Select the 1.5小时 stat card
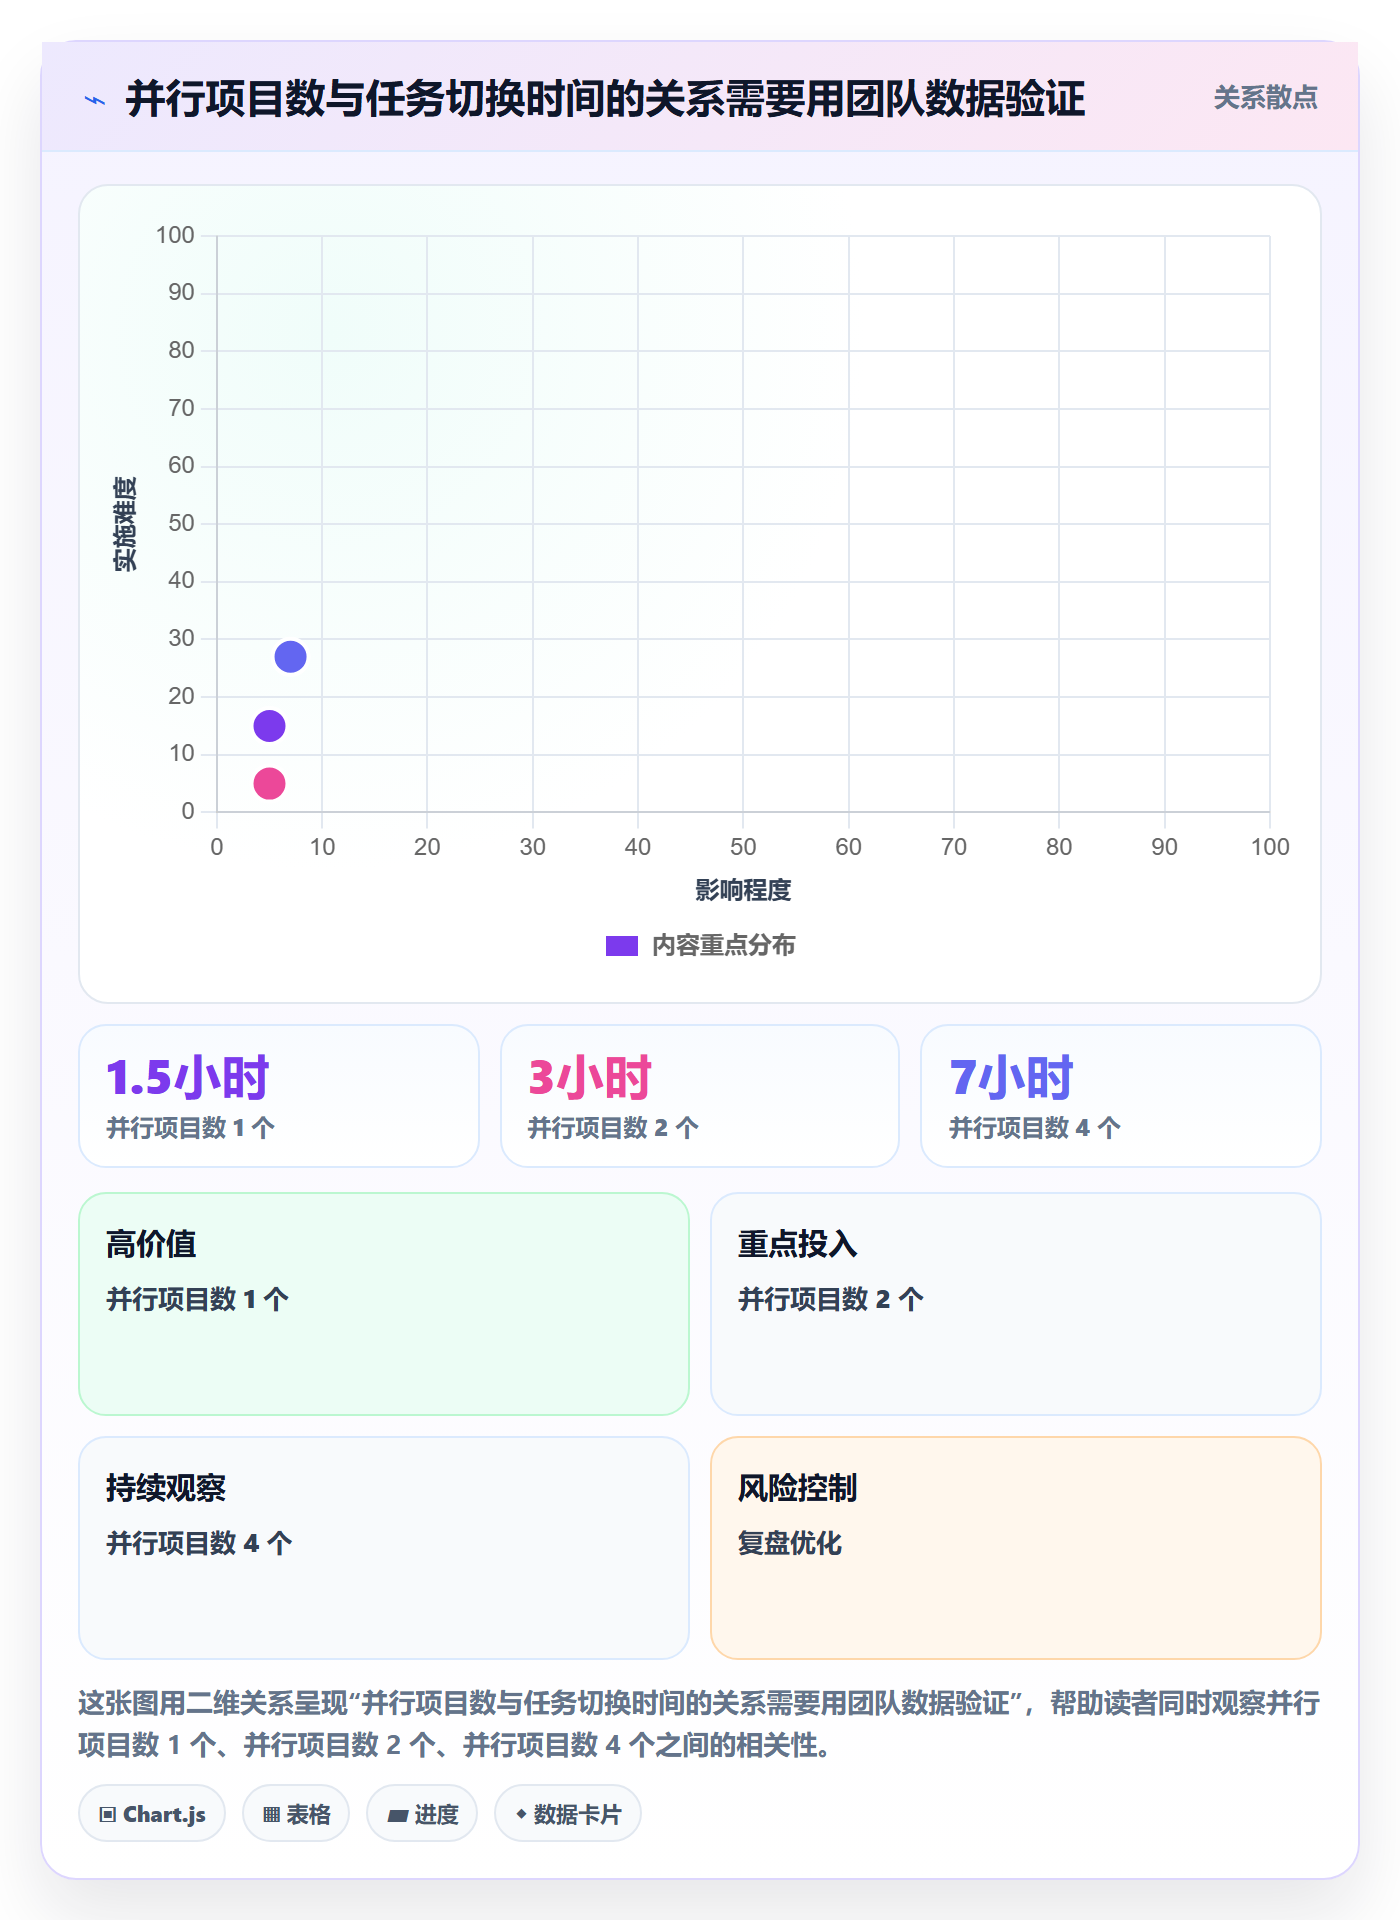 (279, 1096)
